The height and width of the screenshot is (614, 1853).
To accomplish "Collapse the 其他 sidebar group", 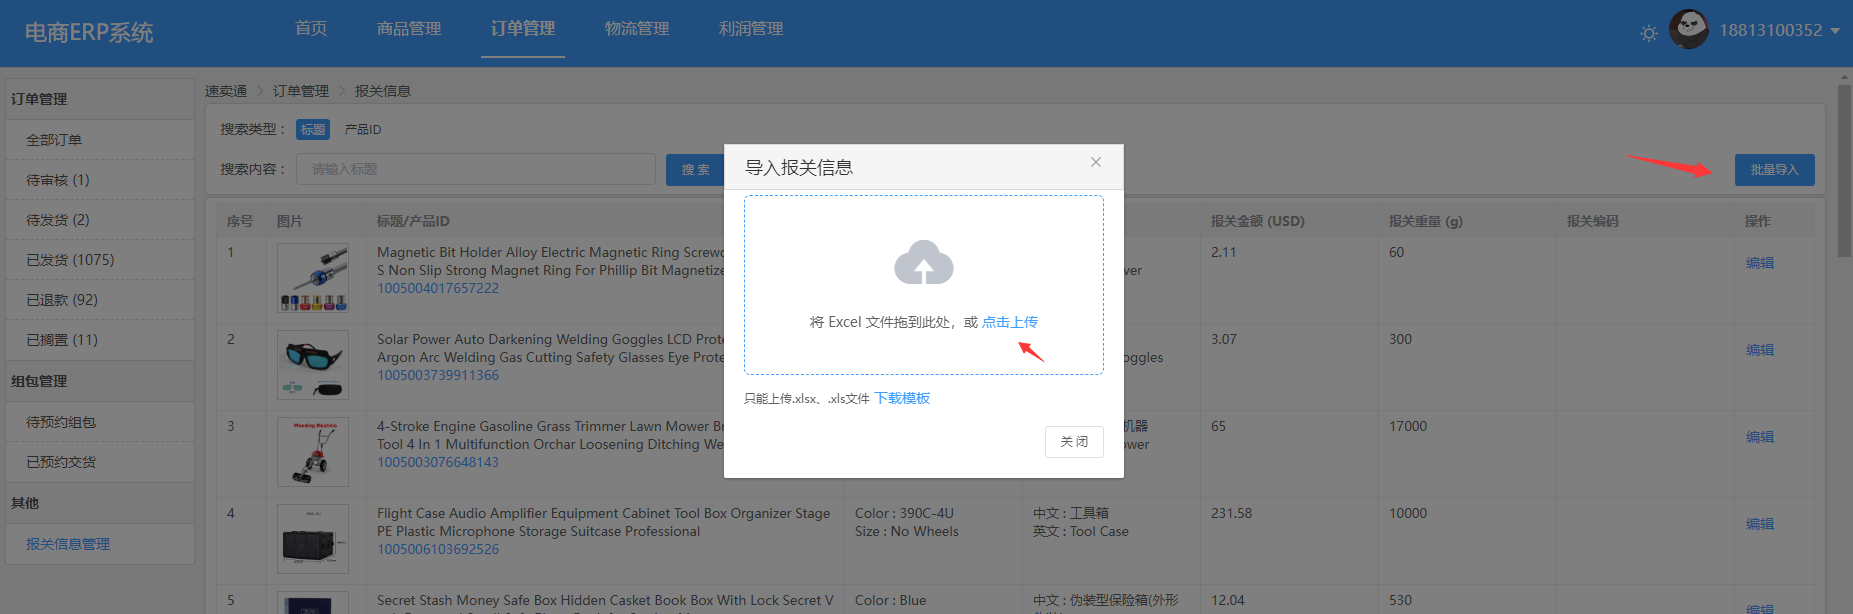I will point(100,503).
